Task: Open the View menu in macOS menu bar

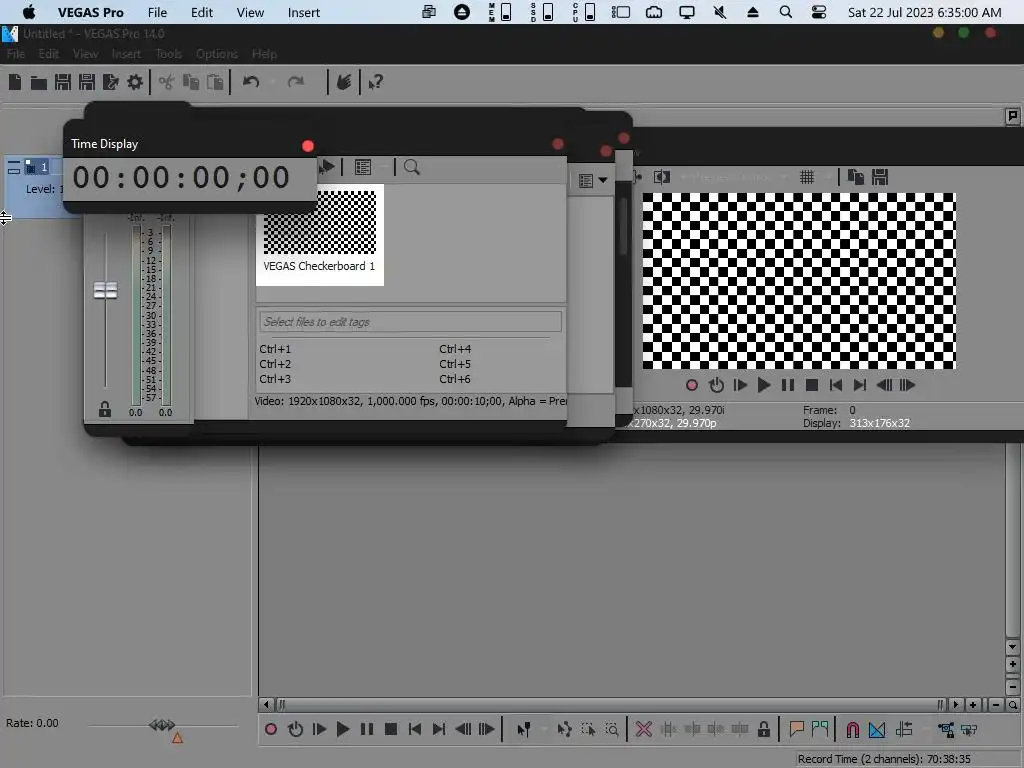Action: coord(250,12)
